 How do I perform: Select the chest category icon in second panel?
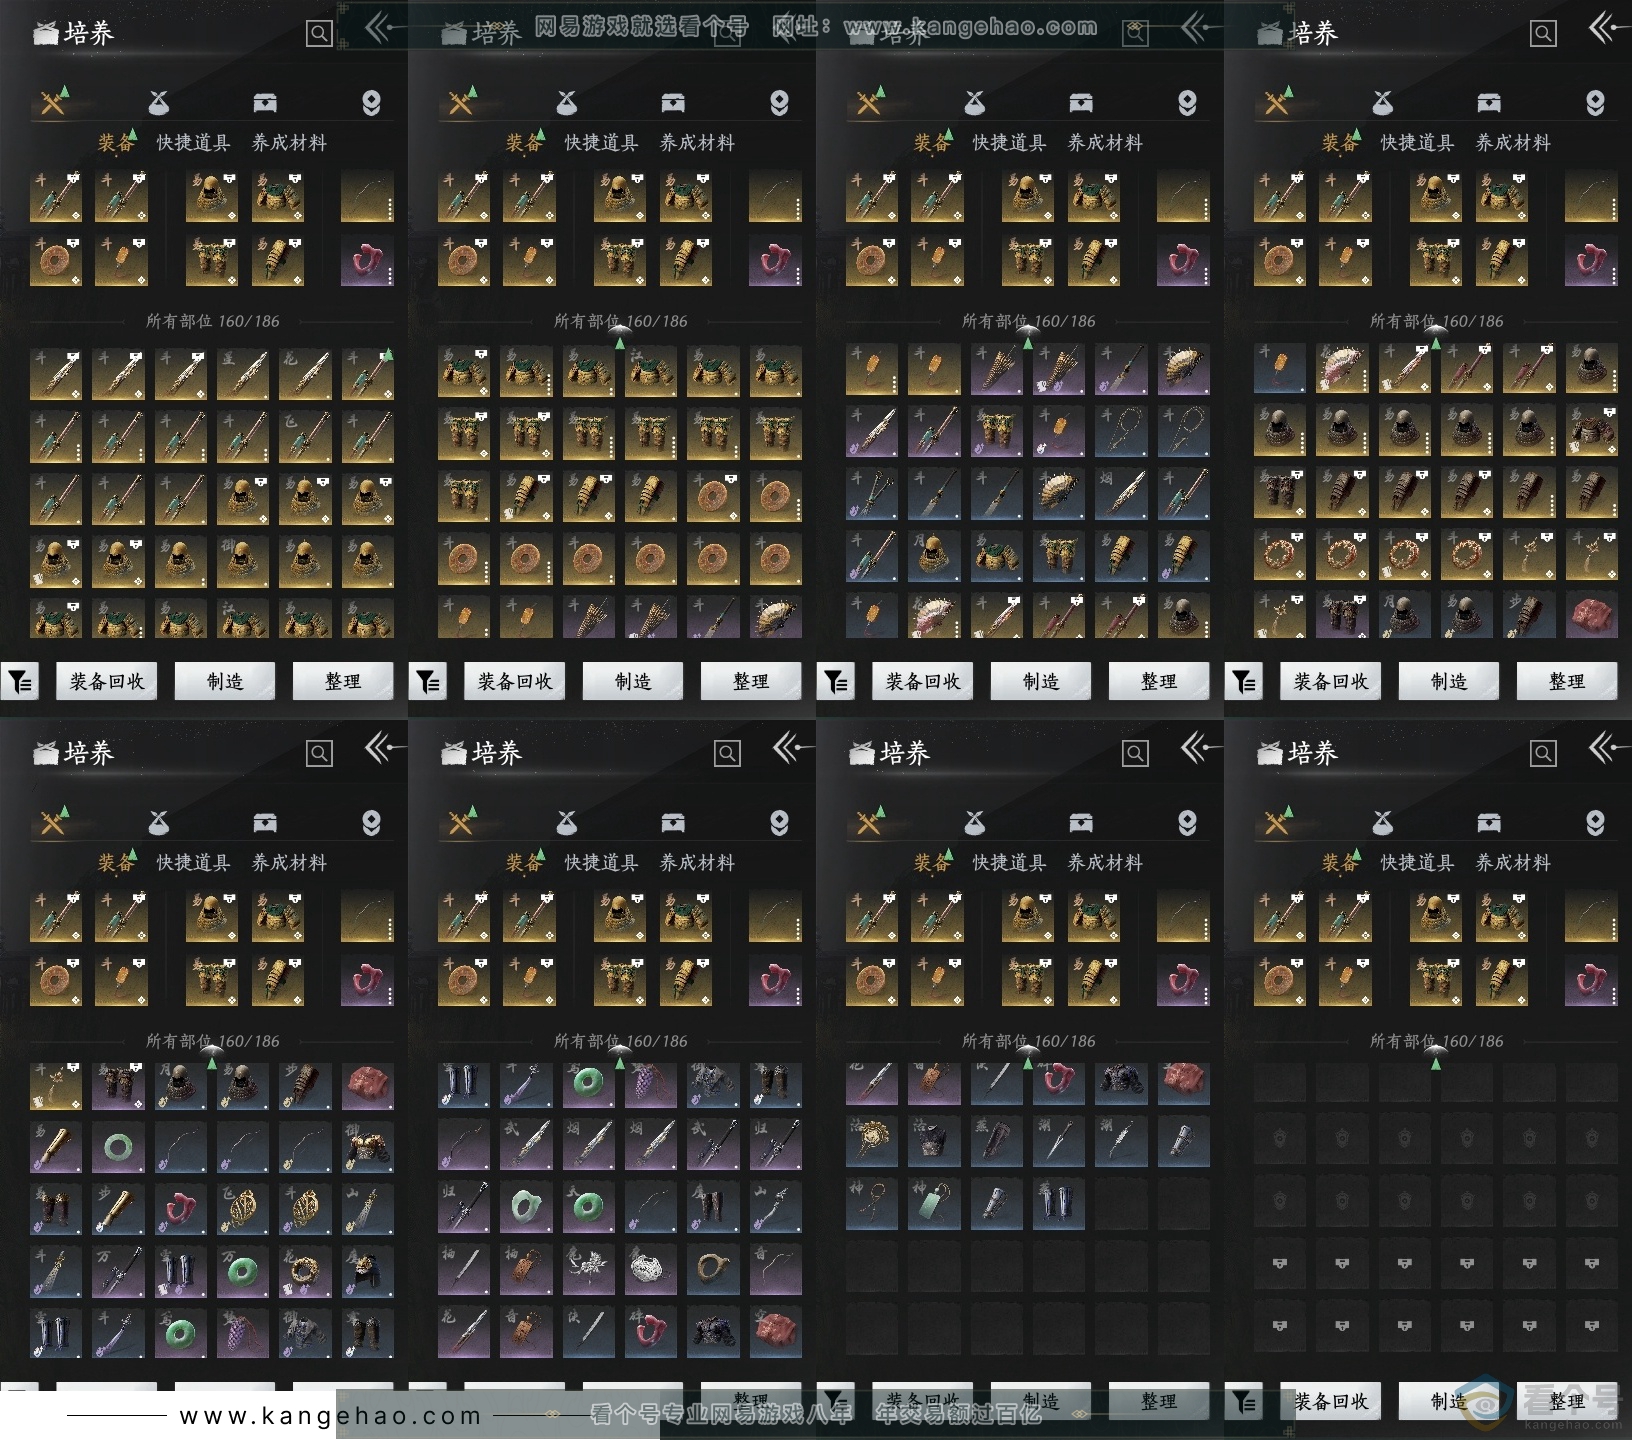click(x=673, y=103)
